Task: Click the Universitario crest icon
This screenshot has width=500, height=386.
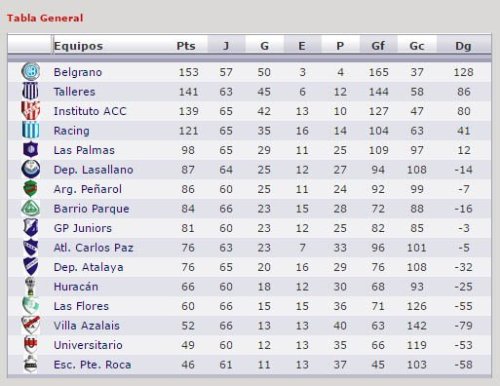Action: coord(30,345)
